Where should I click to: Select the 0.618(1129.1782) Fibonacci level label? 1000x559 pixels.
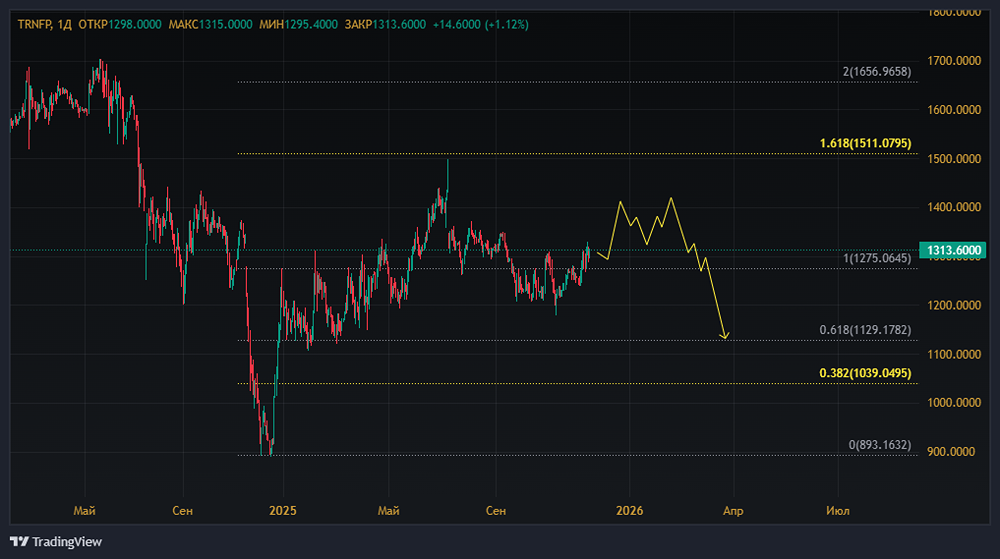tap(865, 330)
